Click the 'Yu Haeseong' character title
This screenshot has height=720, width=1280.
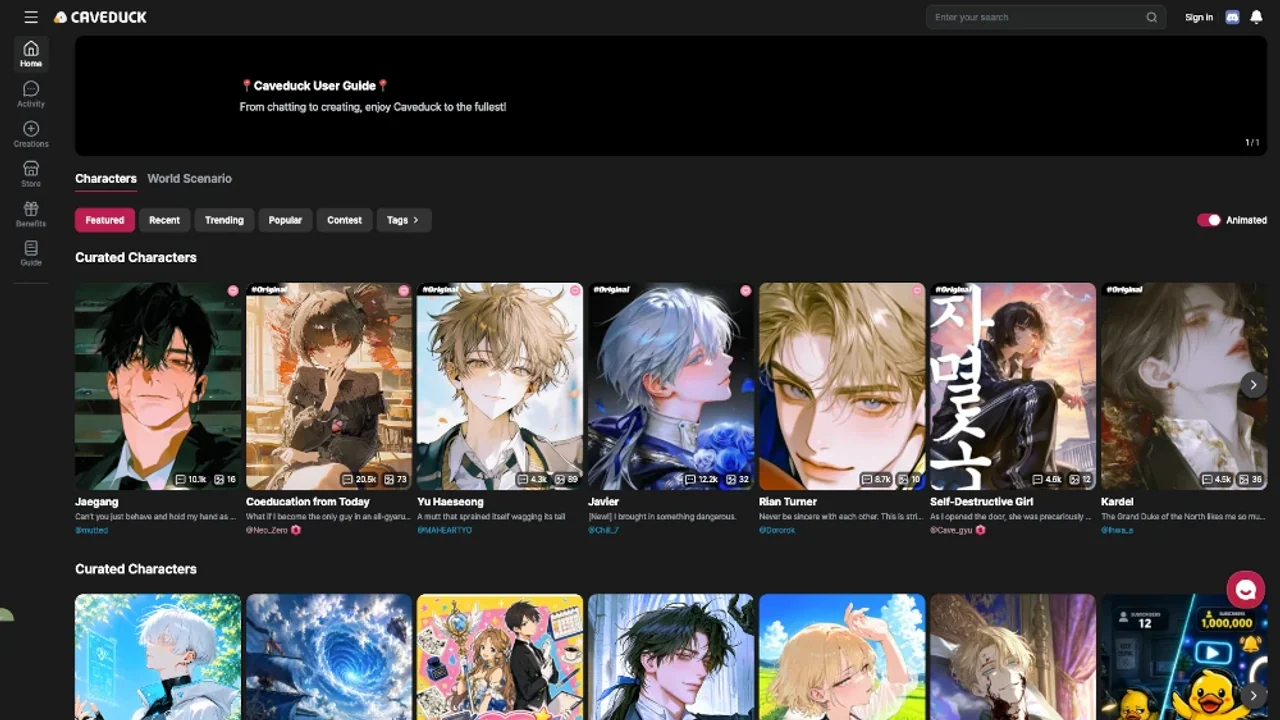(450, 502)
